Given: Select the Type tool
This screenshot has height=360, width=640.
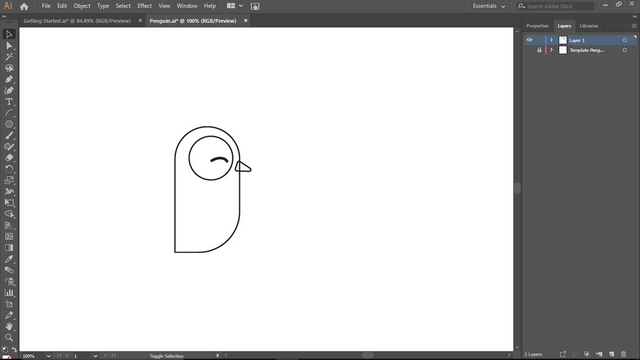Looking at the screenshot, I should pyautogui.click(x=9, y=102).
